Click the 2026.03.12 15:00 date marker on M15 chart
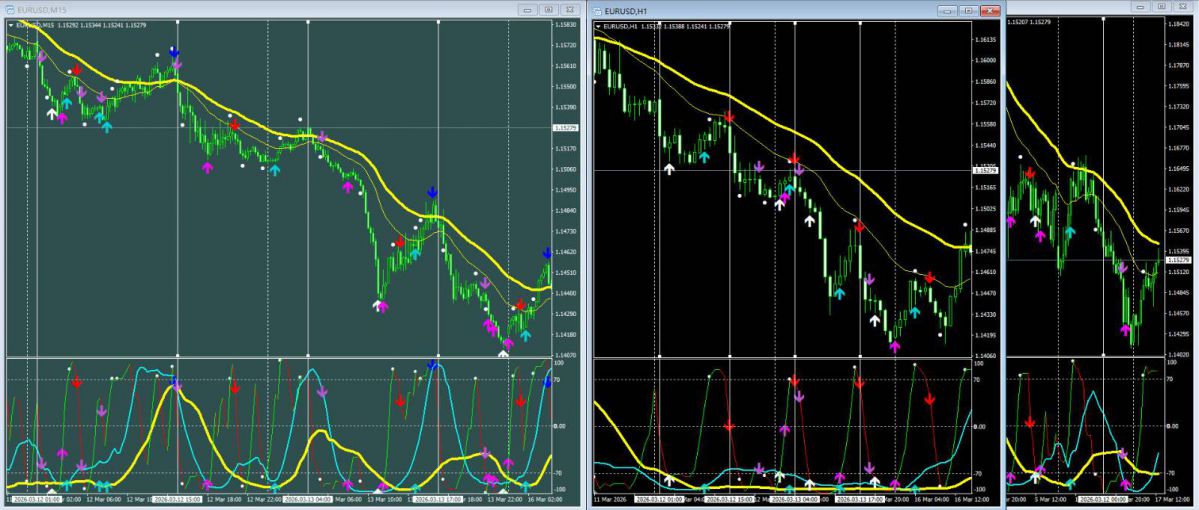The width and height of the screenshot is (1199, 510). (177, 499)
